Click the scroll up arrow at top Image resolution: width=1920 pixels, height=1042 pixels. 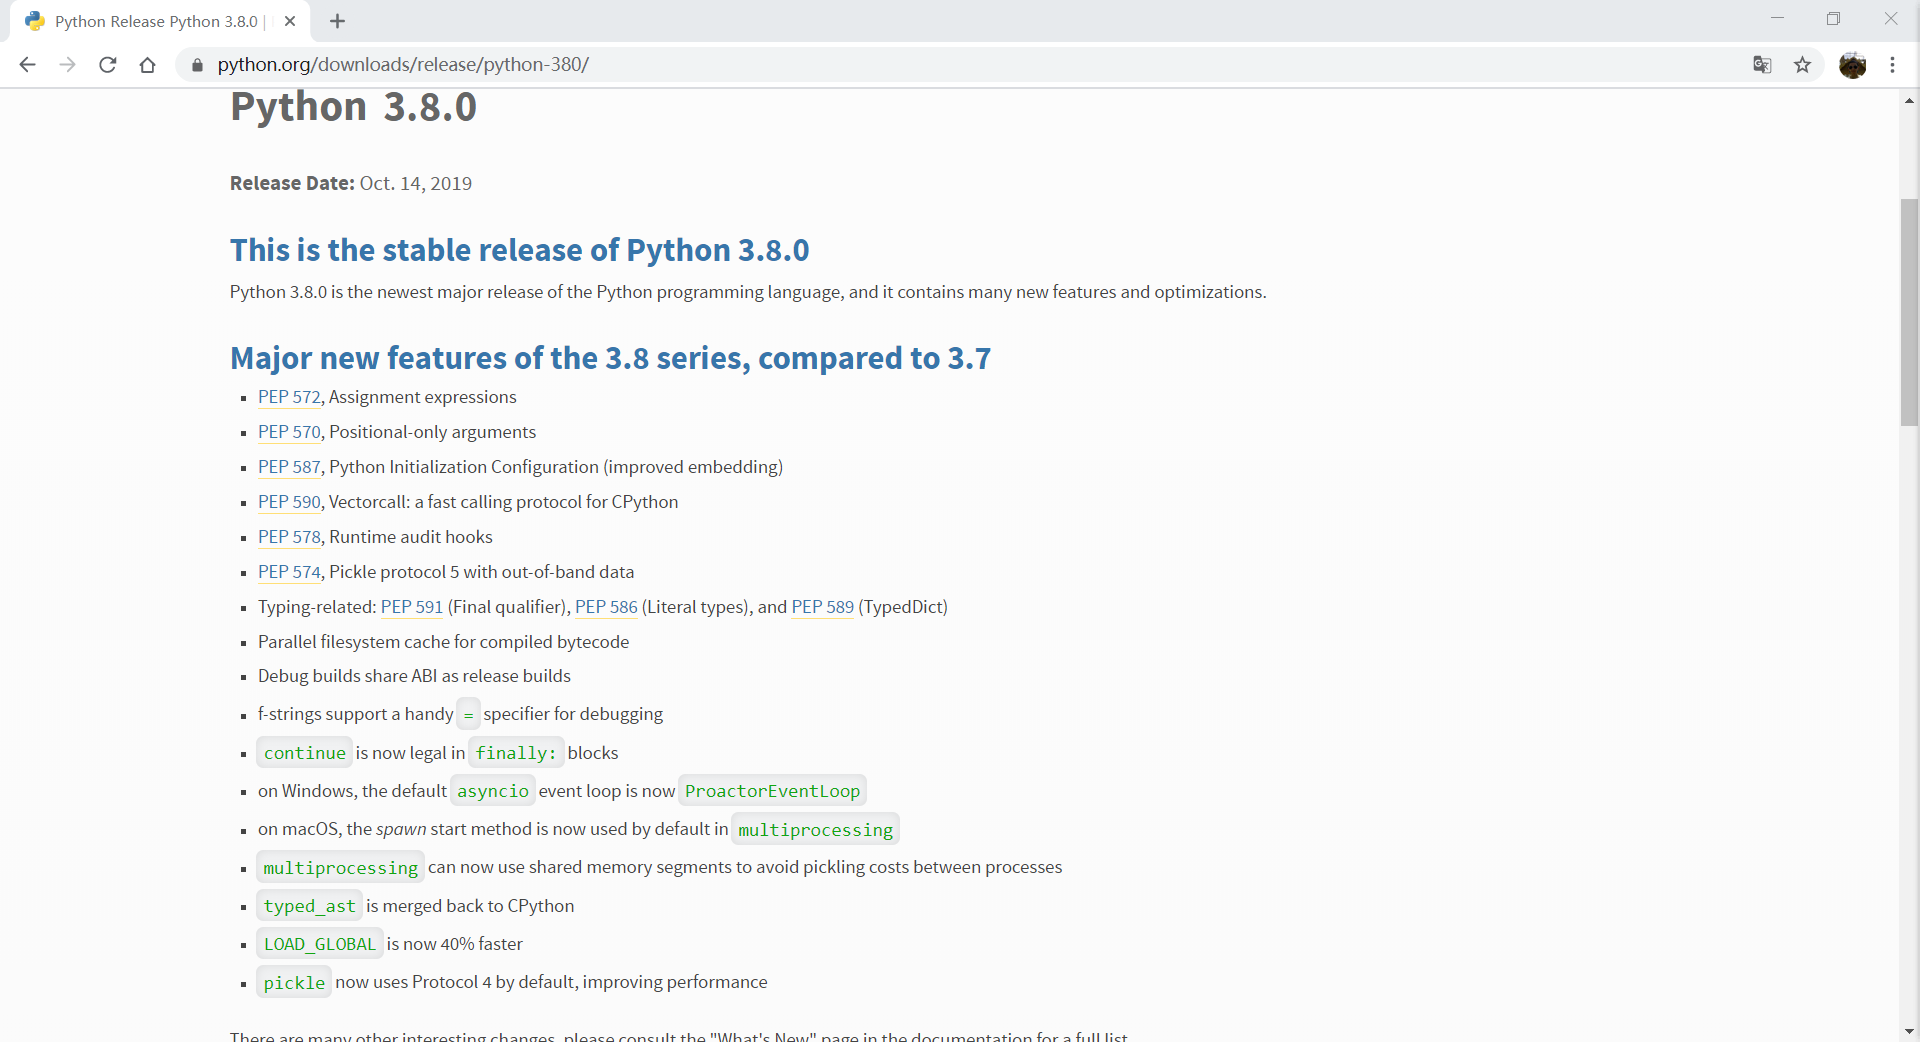pos(1909,100)
